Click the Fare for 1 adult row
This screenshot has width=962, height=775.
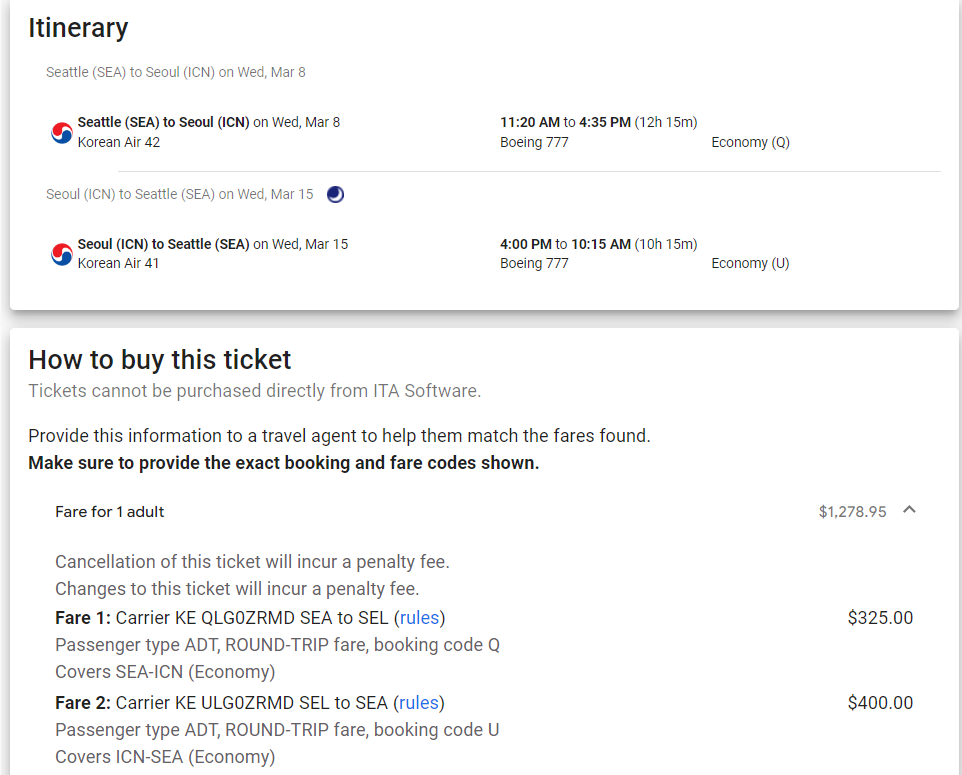point(110,511)
